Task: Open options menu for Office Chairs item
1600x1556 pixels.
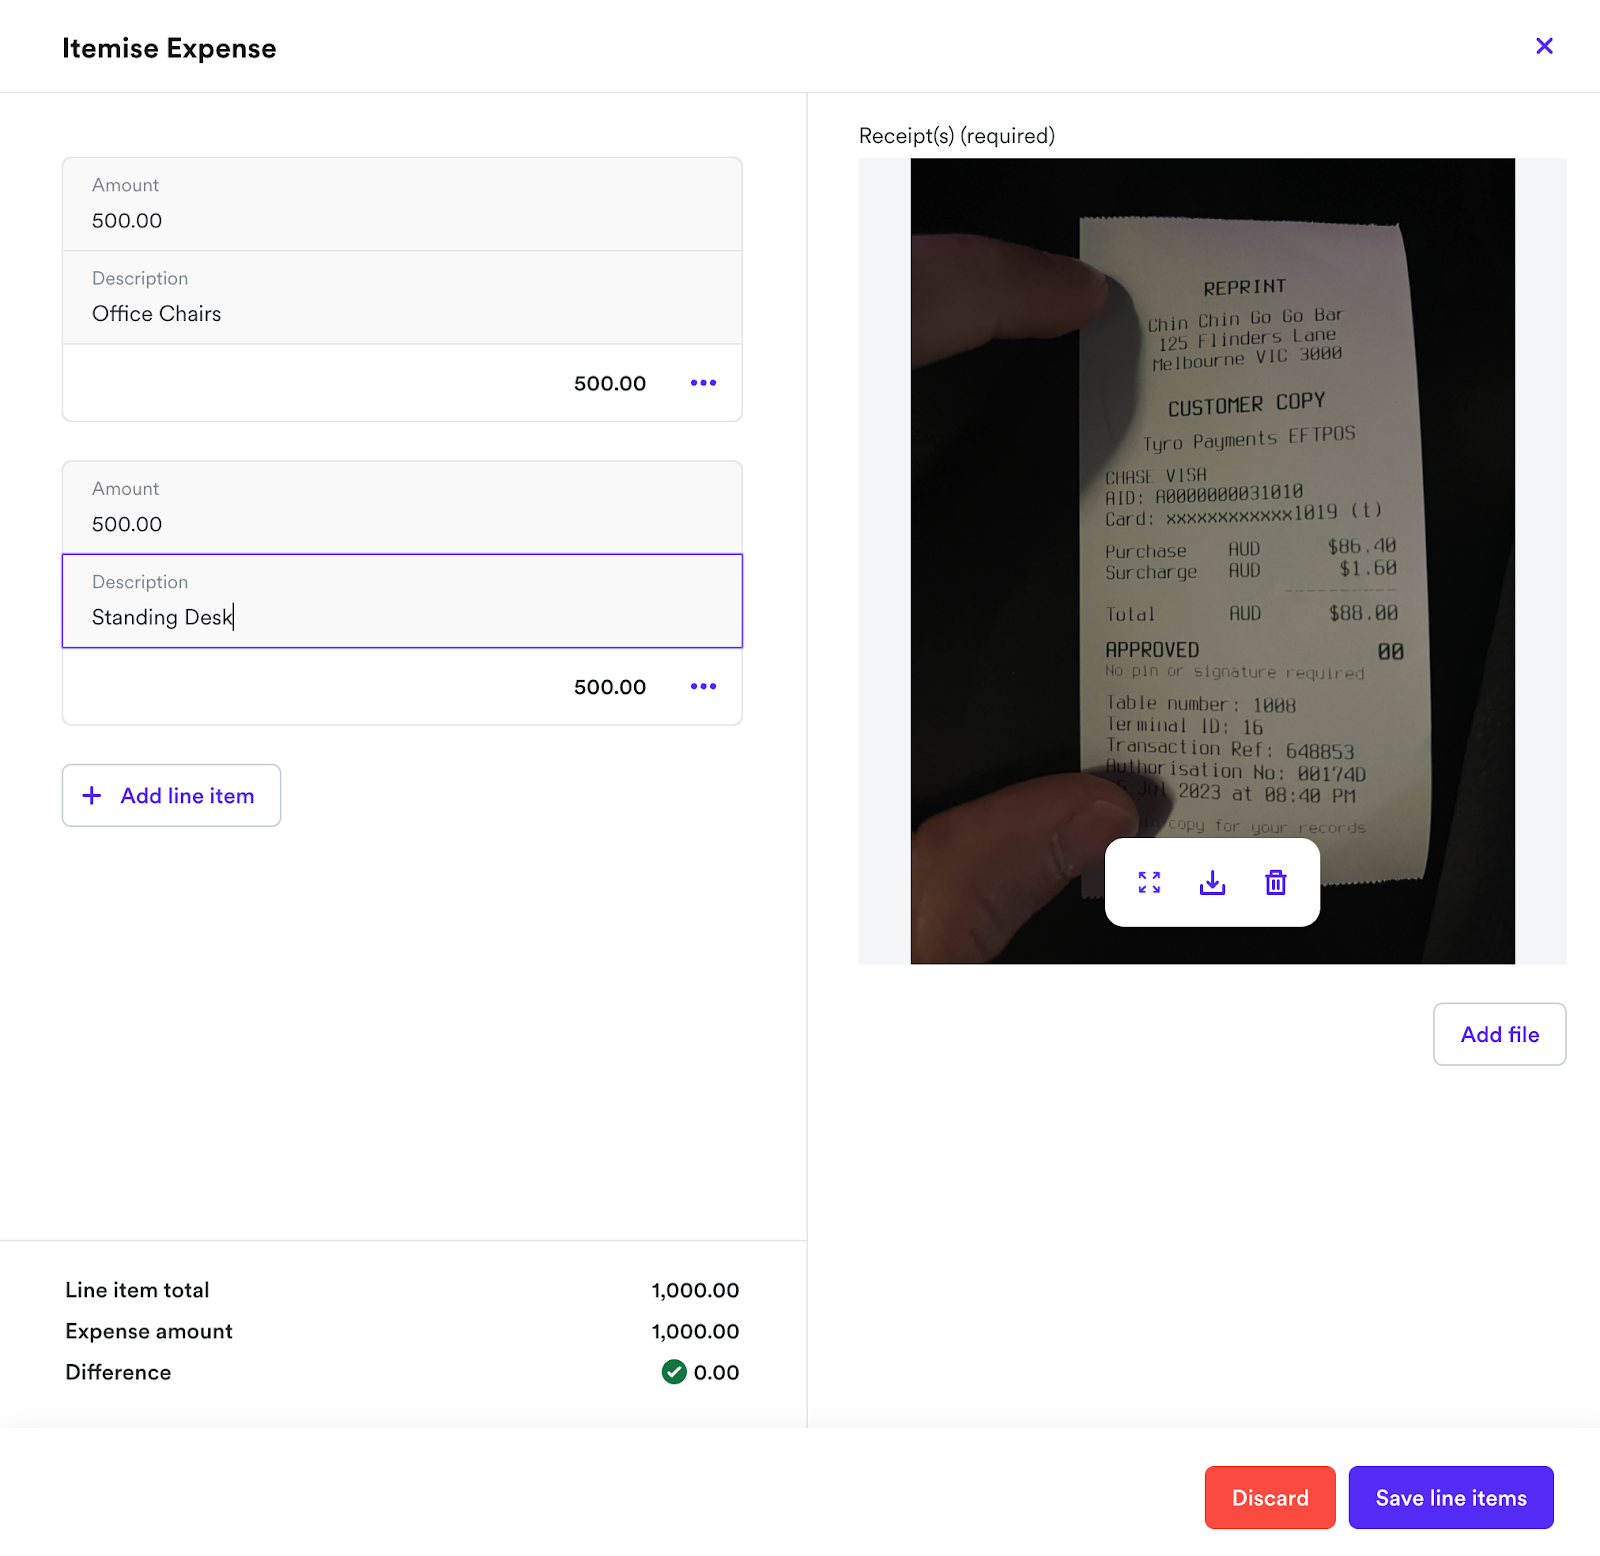Action: point(703,383)
